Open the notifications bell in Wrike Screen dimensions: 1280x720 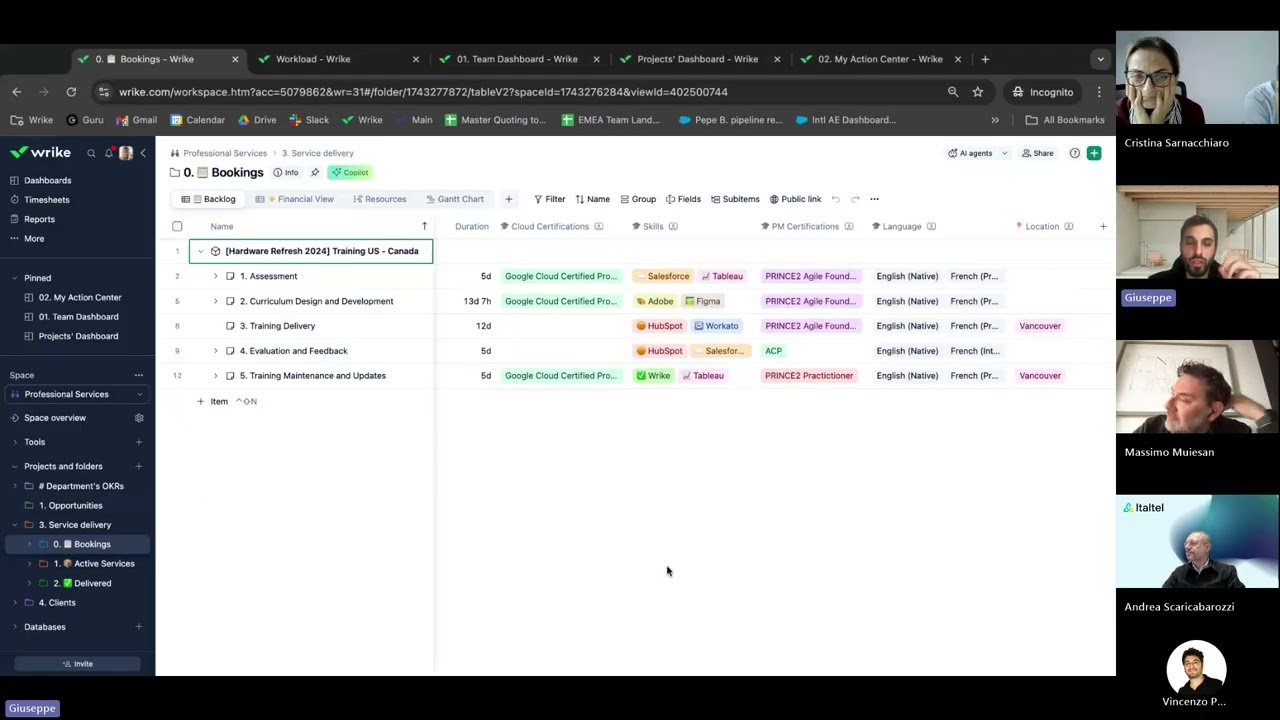point(109,153)
